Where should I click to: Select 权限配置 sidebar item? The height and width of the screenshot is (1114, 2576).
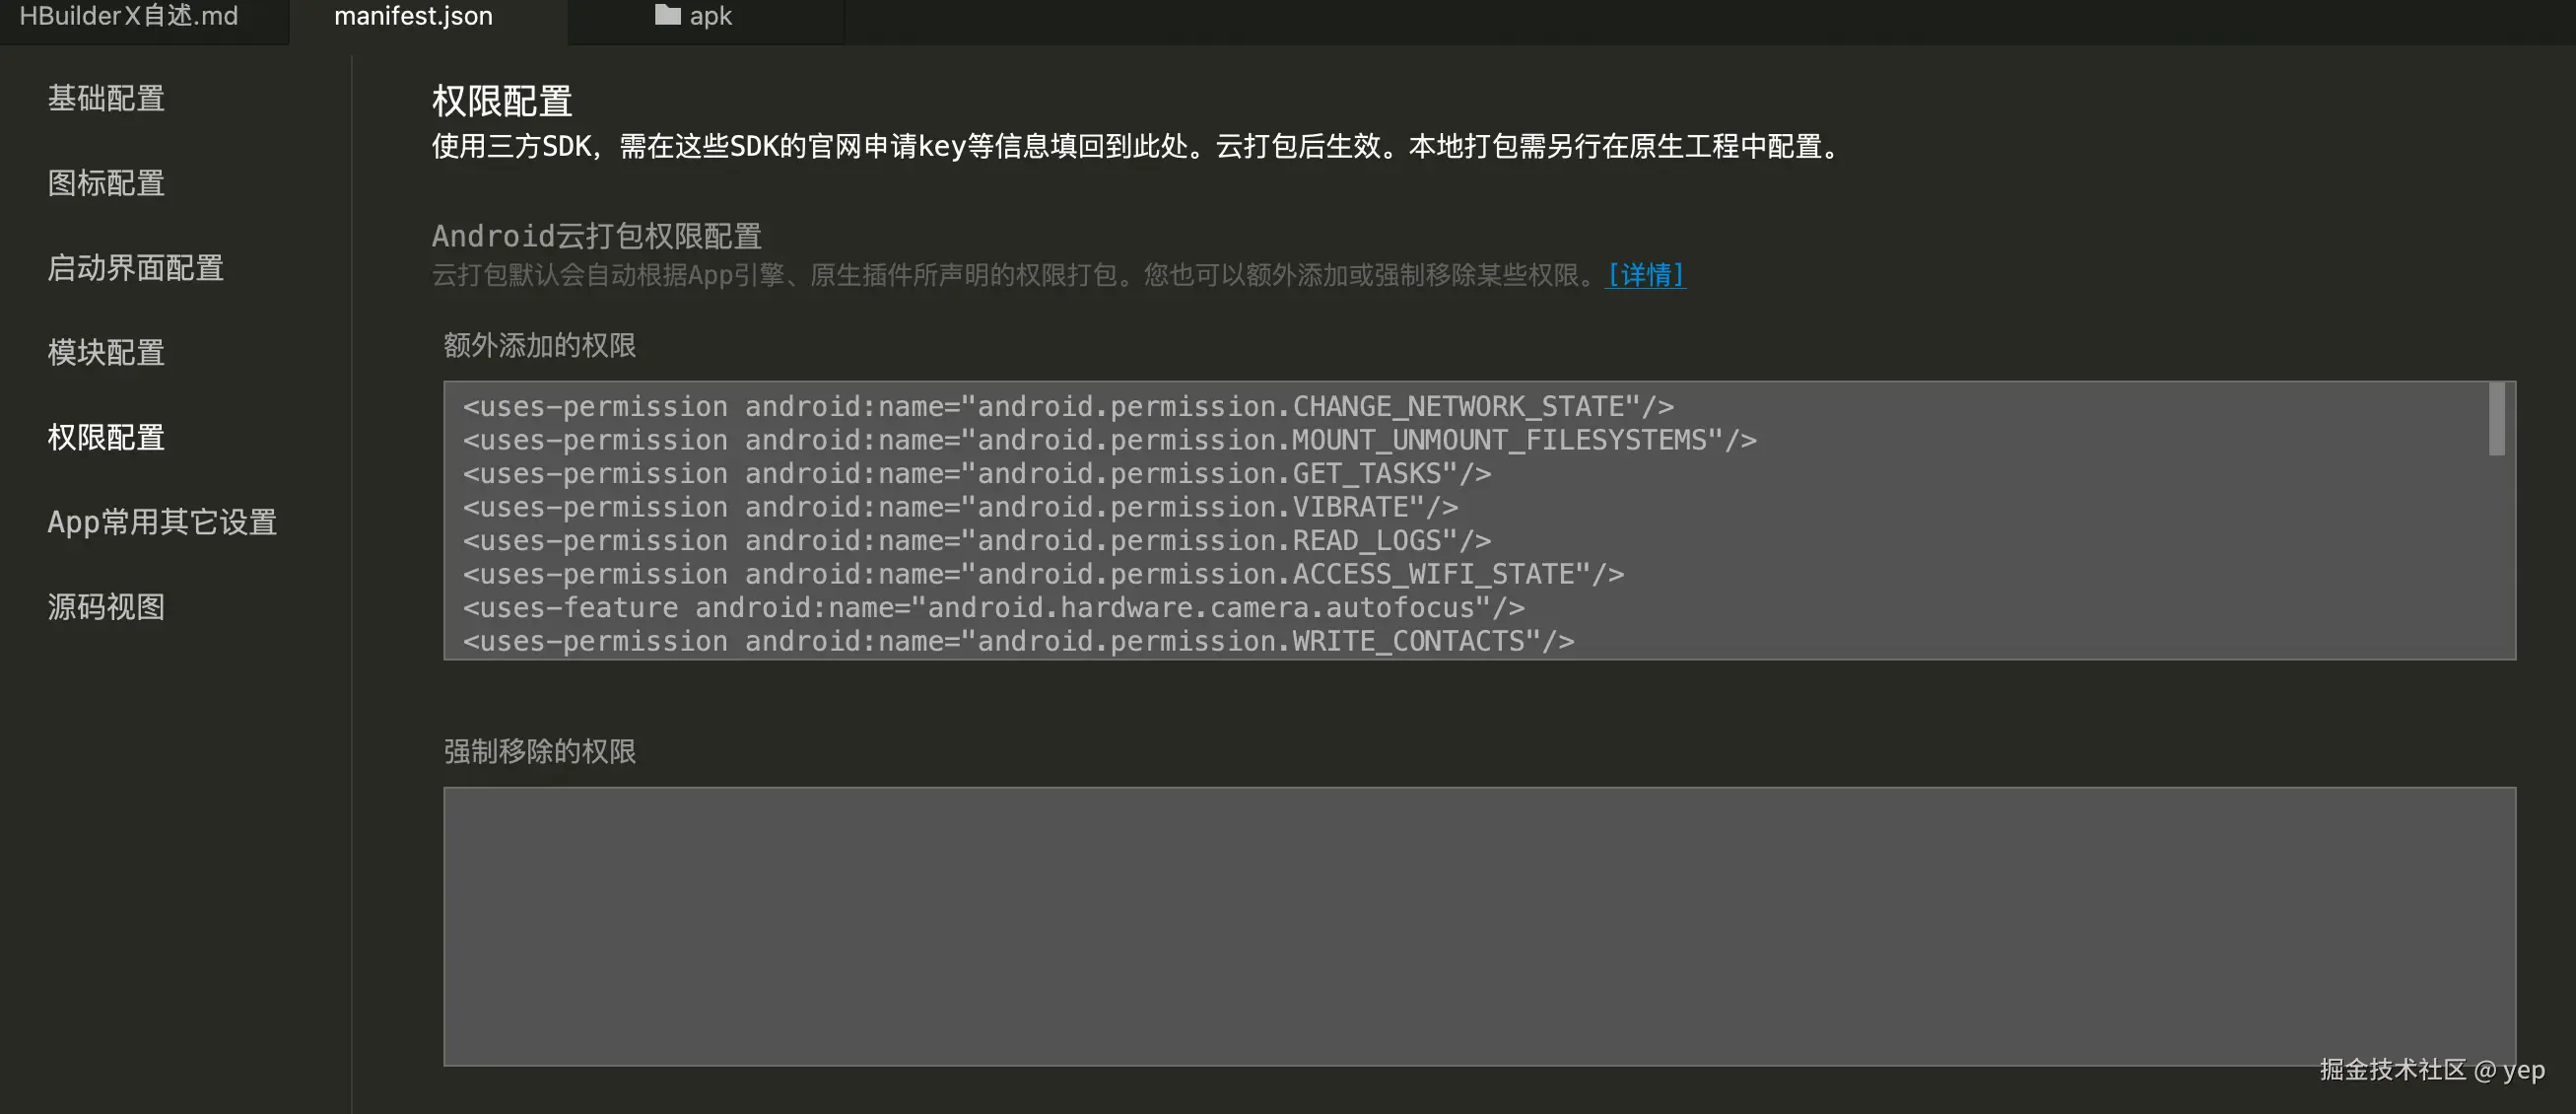click(106, 437)
